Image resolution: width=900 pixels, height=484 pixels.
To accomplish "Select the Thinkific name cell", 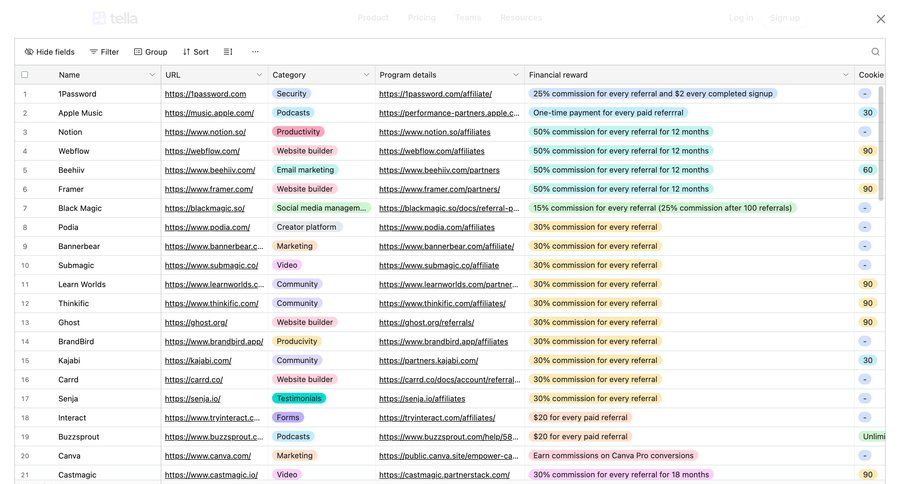I will pyautogui.click(x=88, y=303).
